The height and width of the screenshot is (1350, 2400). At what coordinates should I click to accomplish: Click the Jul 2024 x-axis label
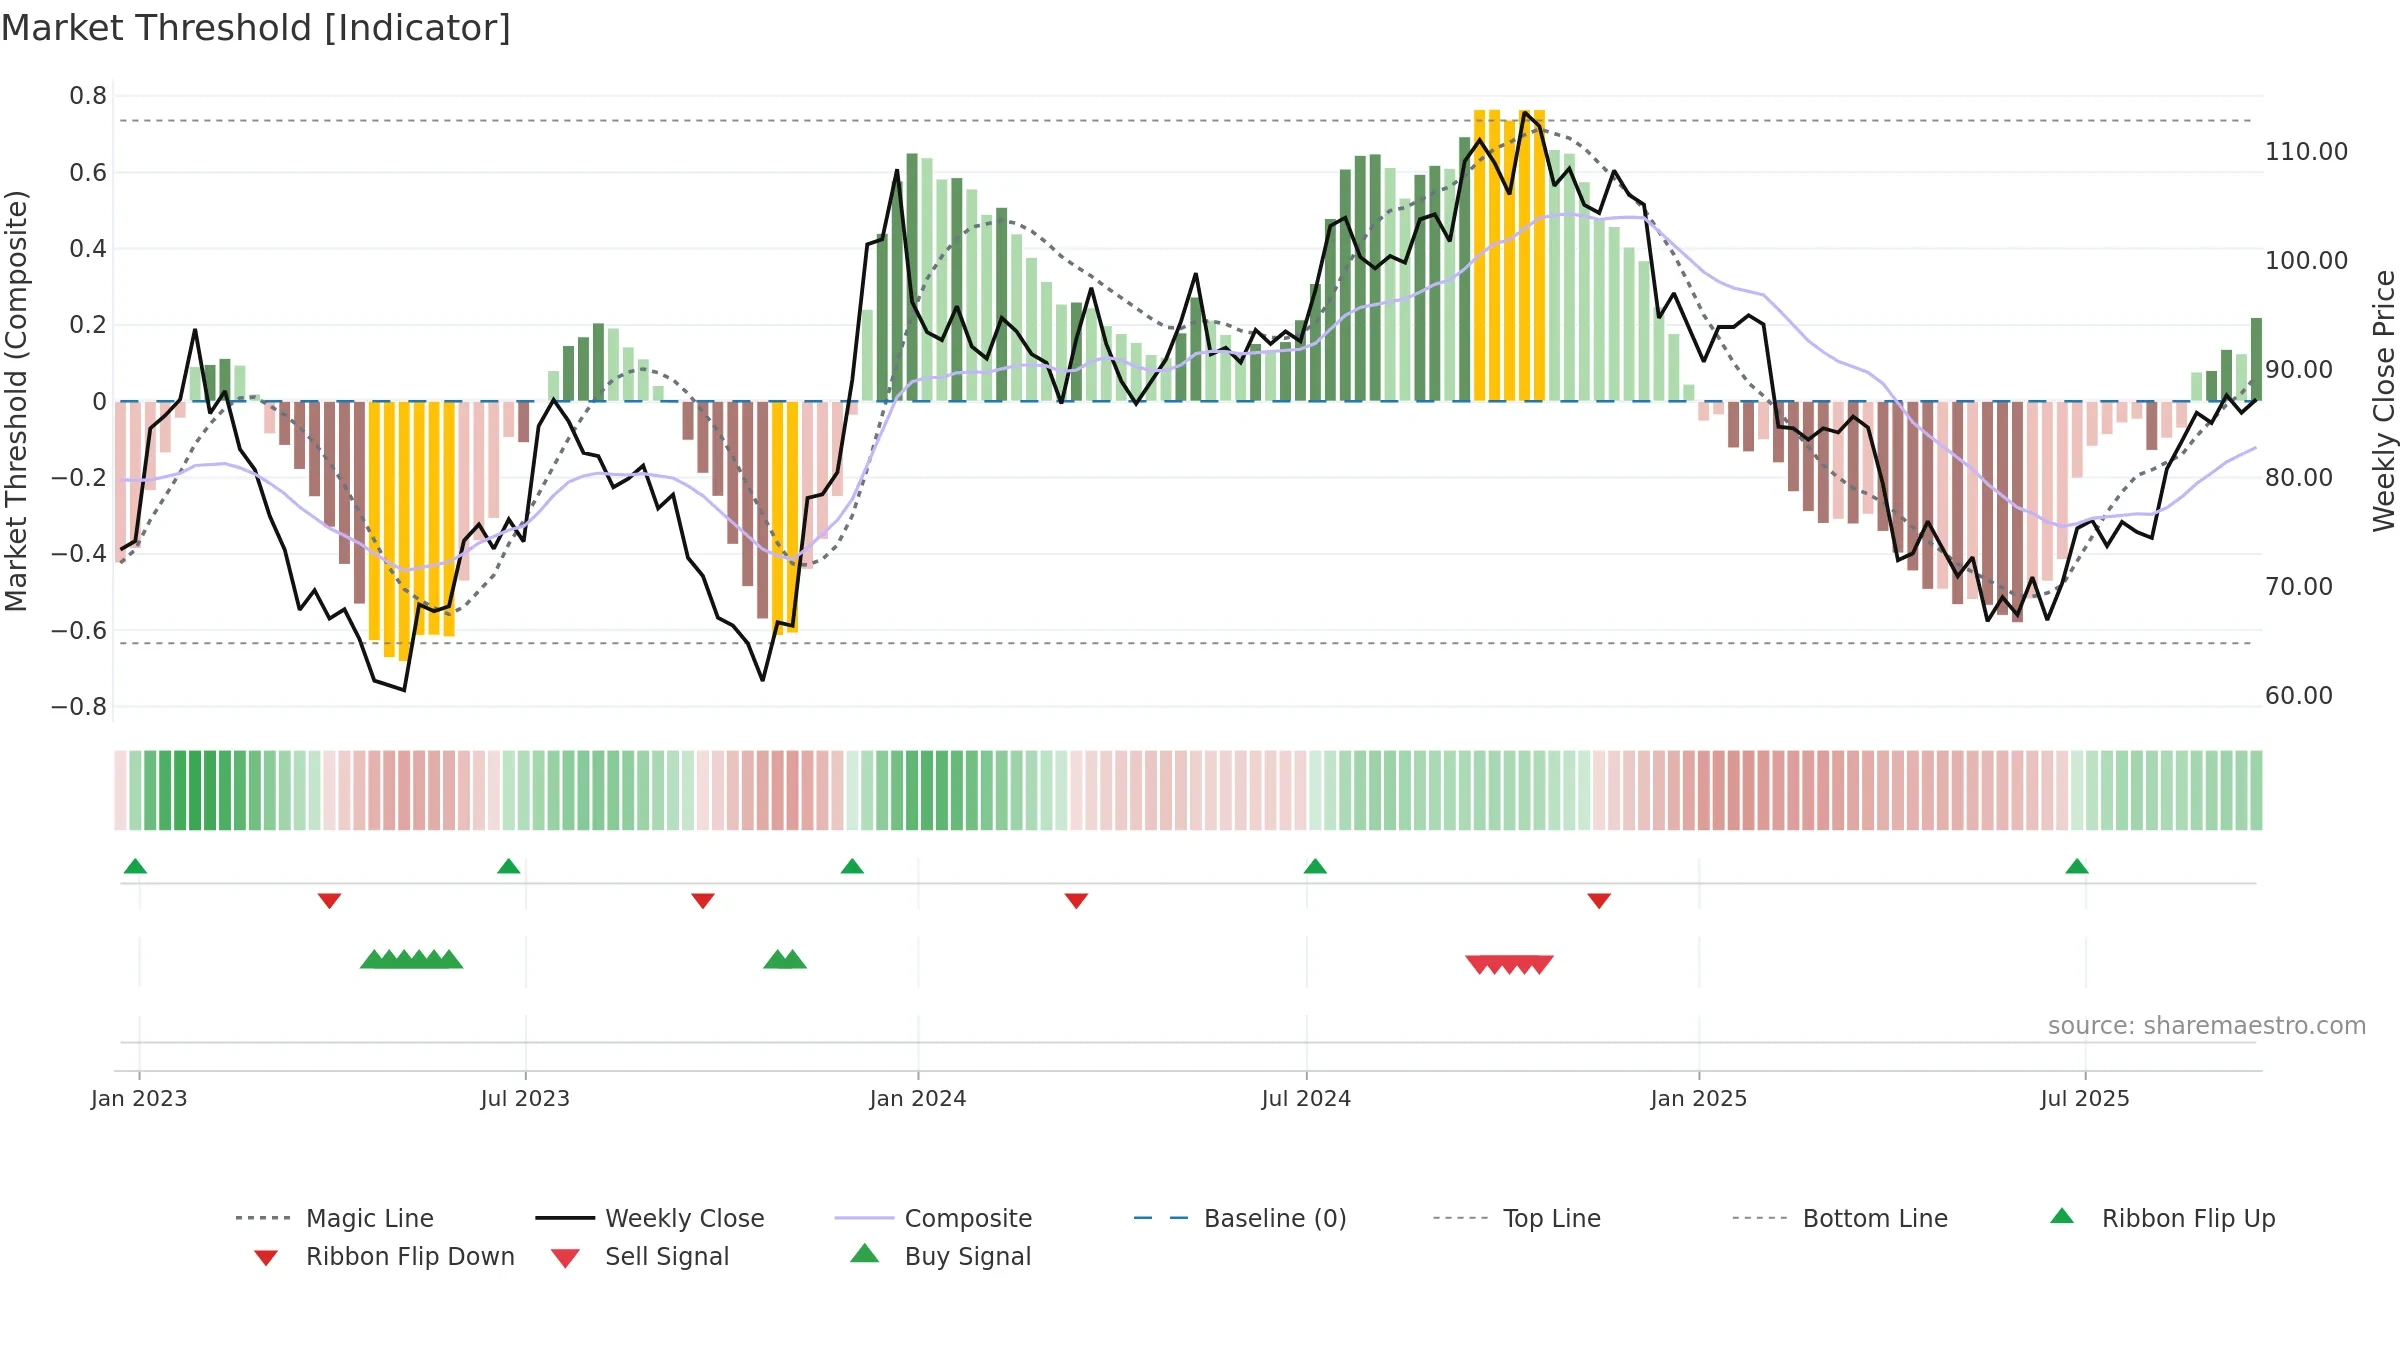1306,1098
